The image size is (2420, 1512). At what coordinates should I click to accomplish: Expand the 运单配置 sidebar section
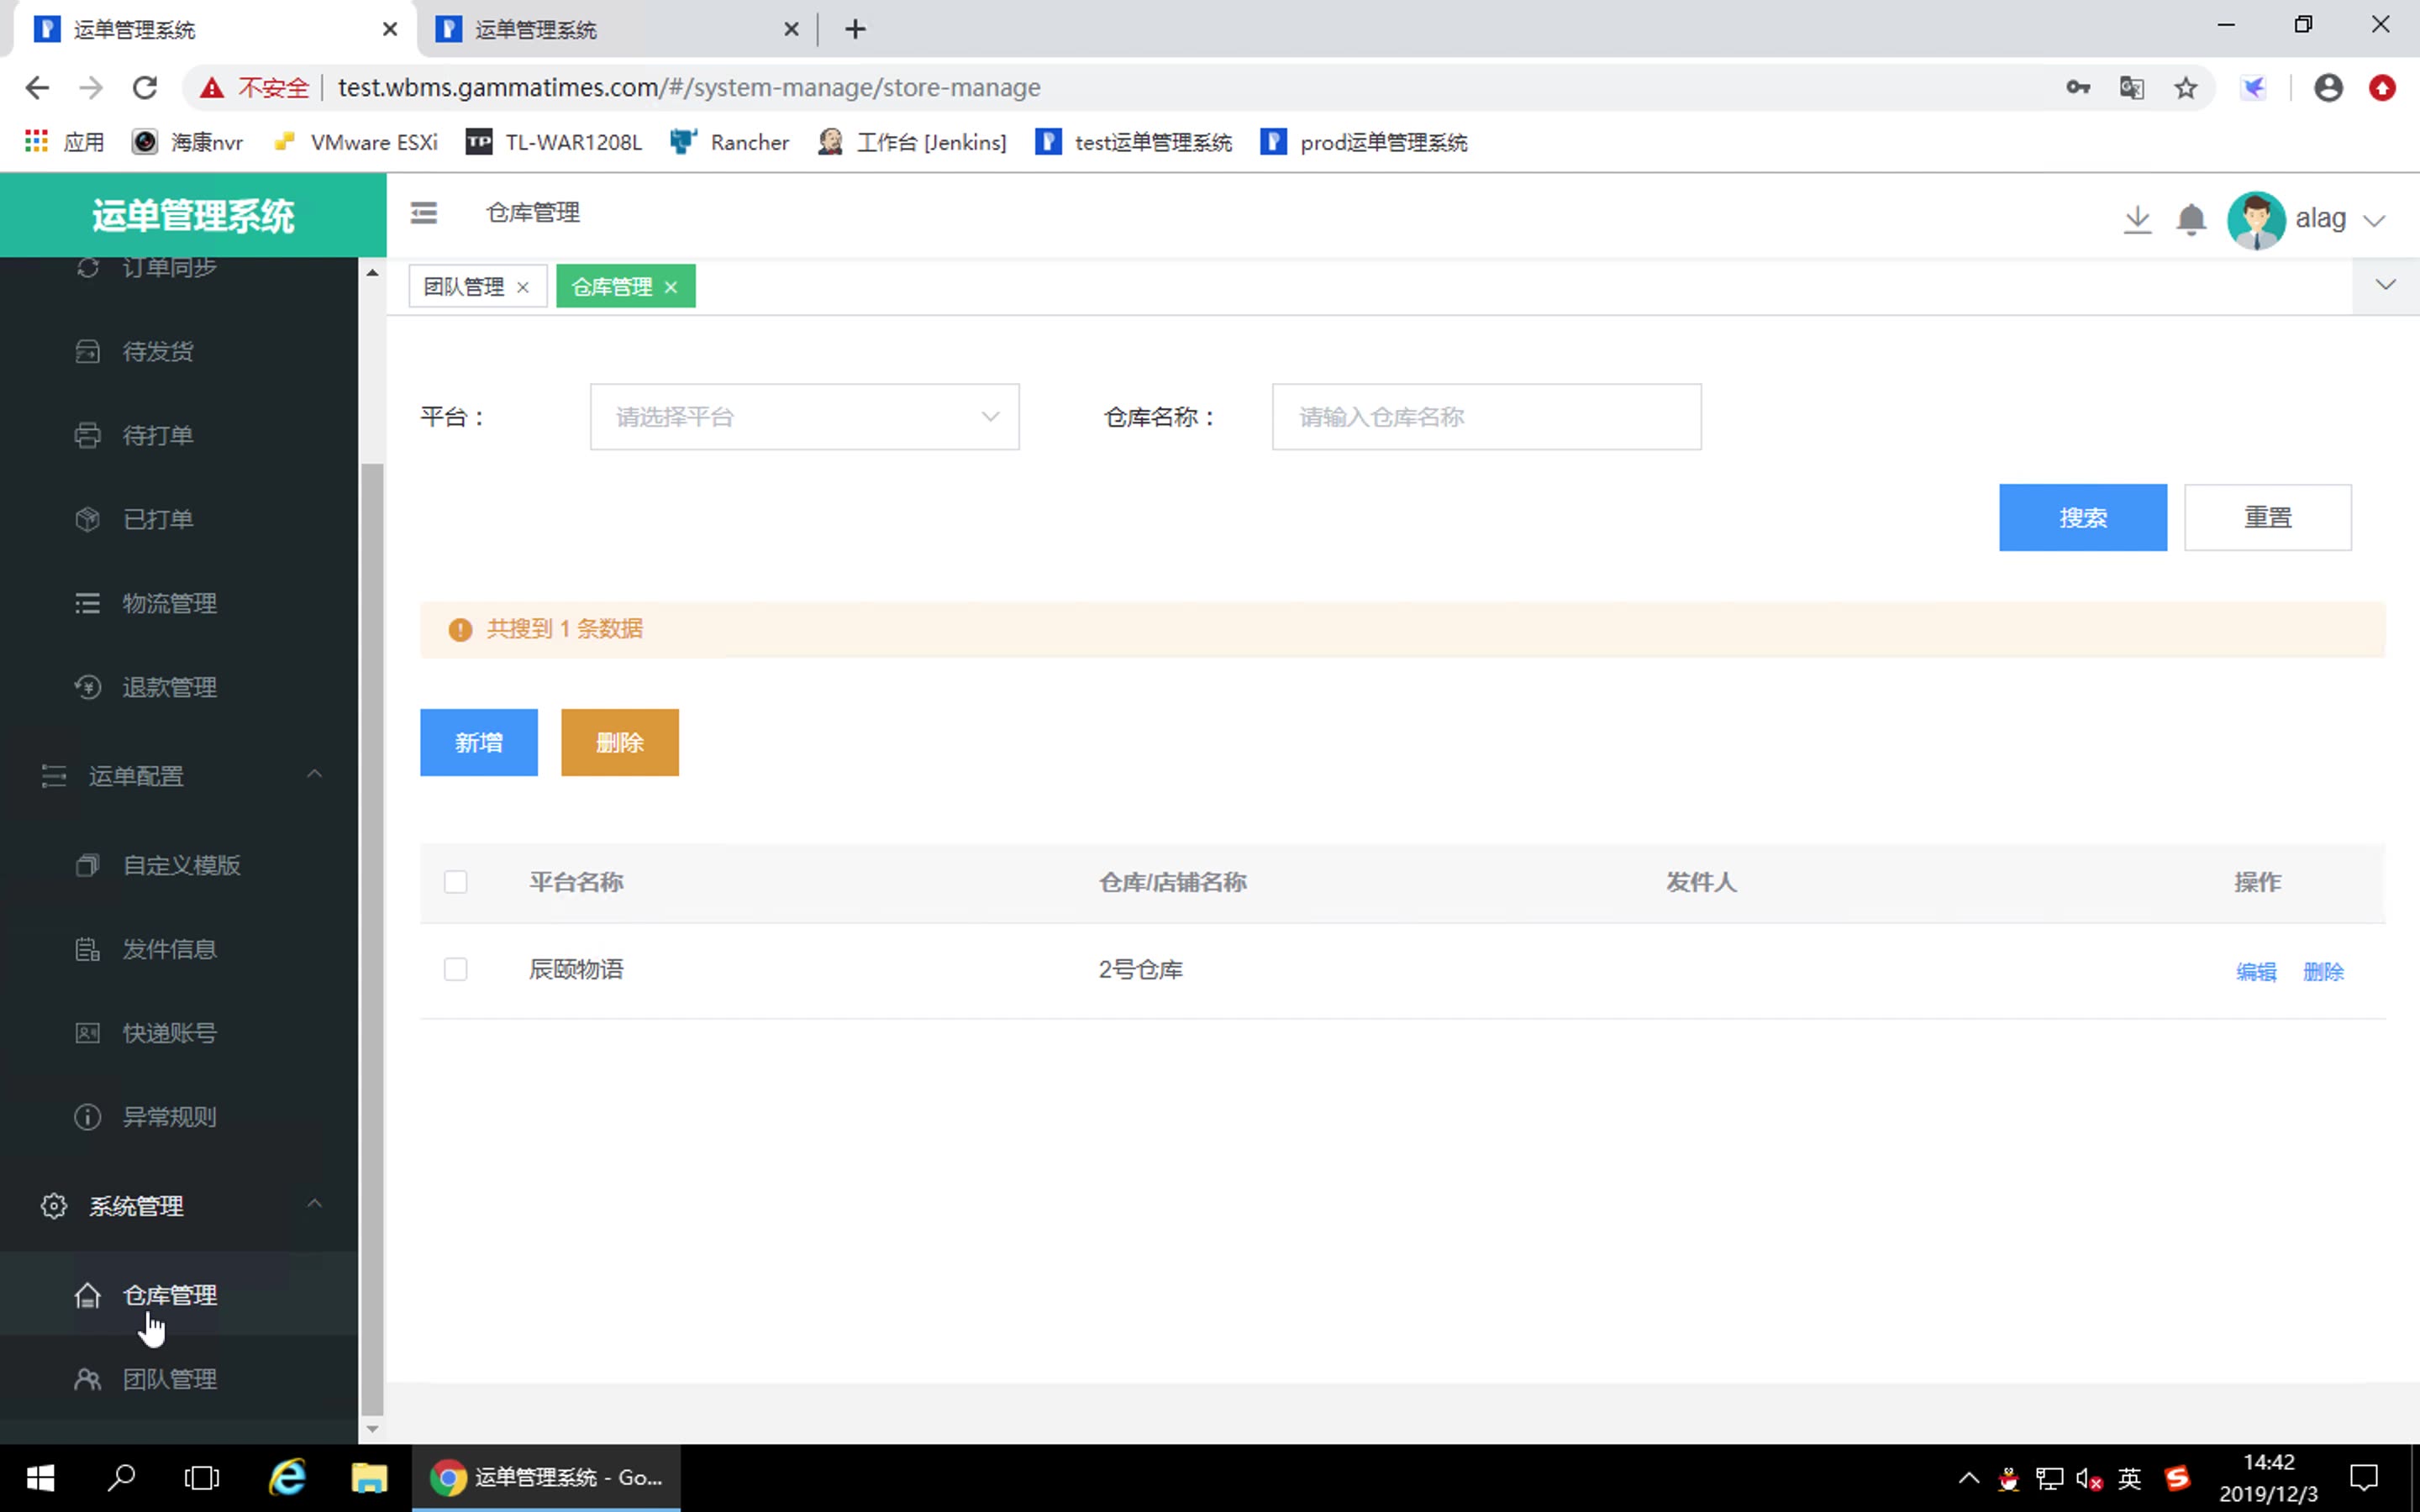click(x=183, y=775)
